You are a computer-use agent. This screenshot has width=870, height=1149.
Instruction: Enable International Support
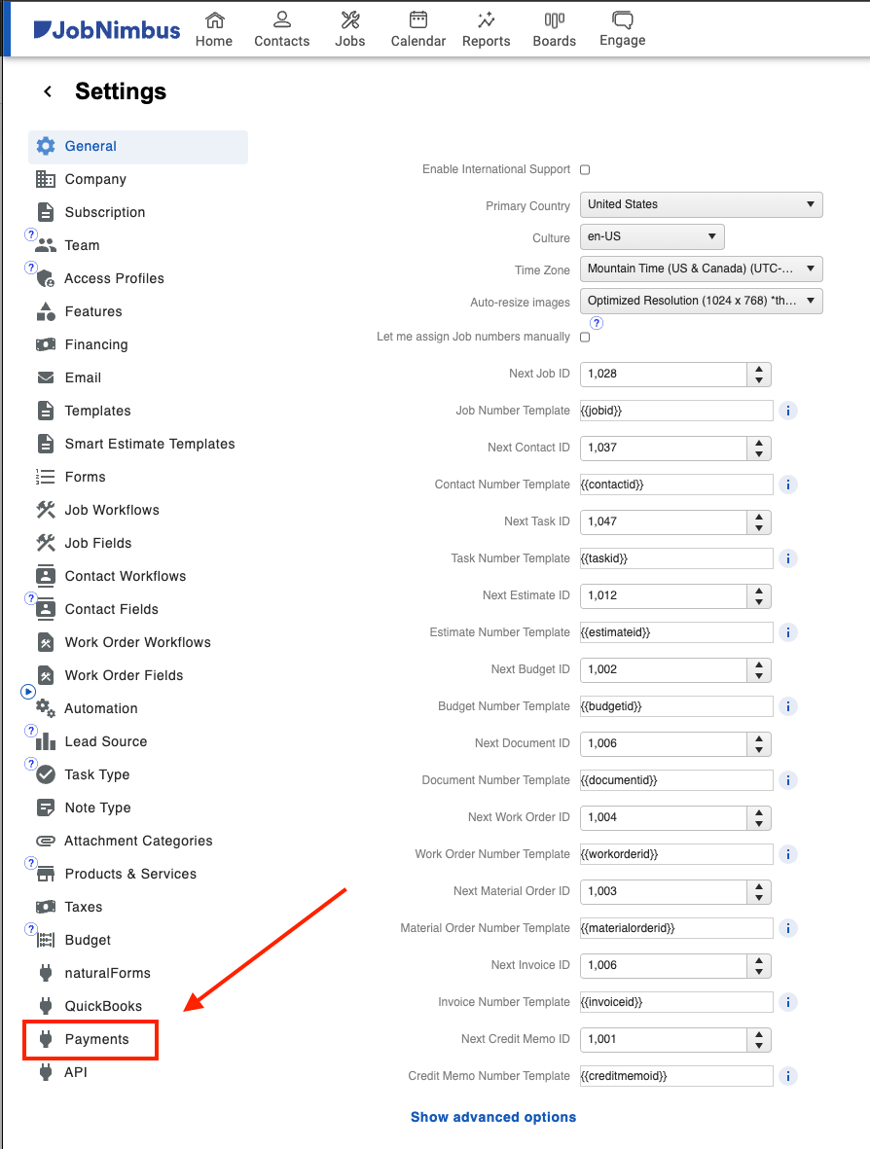(x=584, y=170)
